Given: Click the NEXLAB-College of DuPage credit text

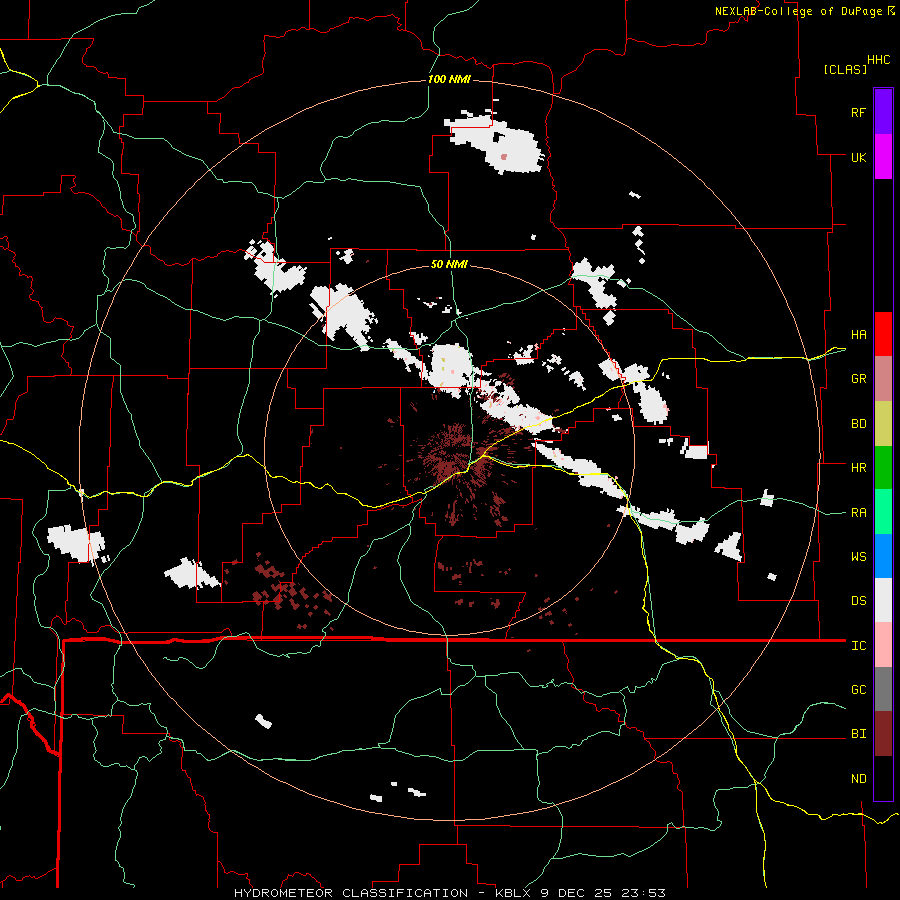Looking at the screenshot, I should click(x=798, y=11).
